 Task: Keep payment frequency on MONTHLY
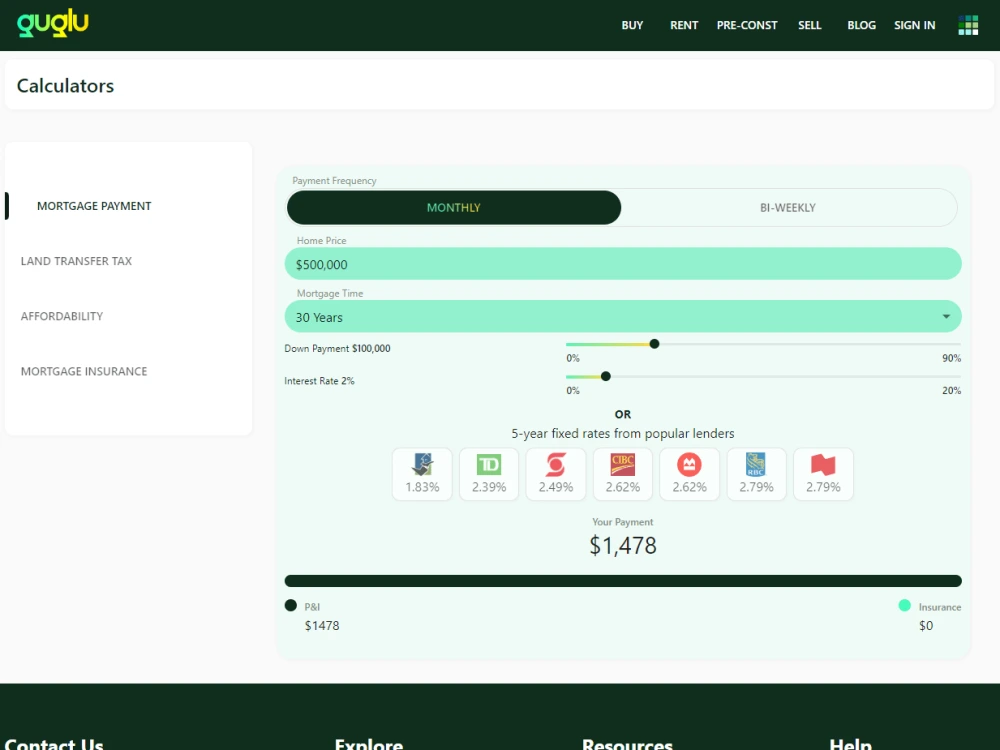coord(453,207)
